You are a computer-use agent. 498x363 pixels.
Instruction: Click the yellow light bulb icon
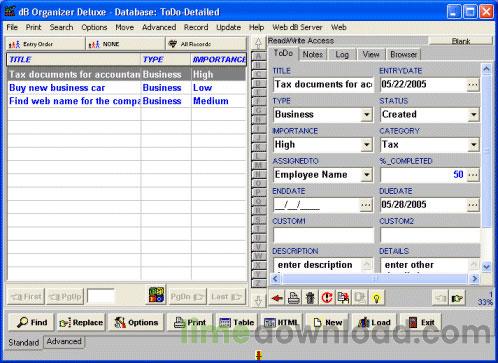[x=376, y=298]
